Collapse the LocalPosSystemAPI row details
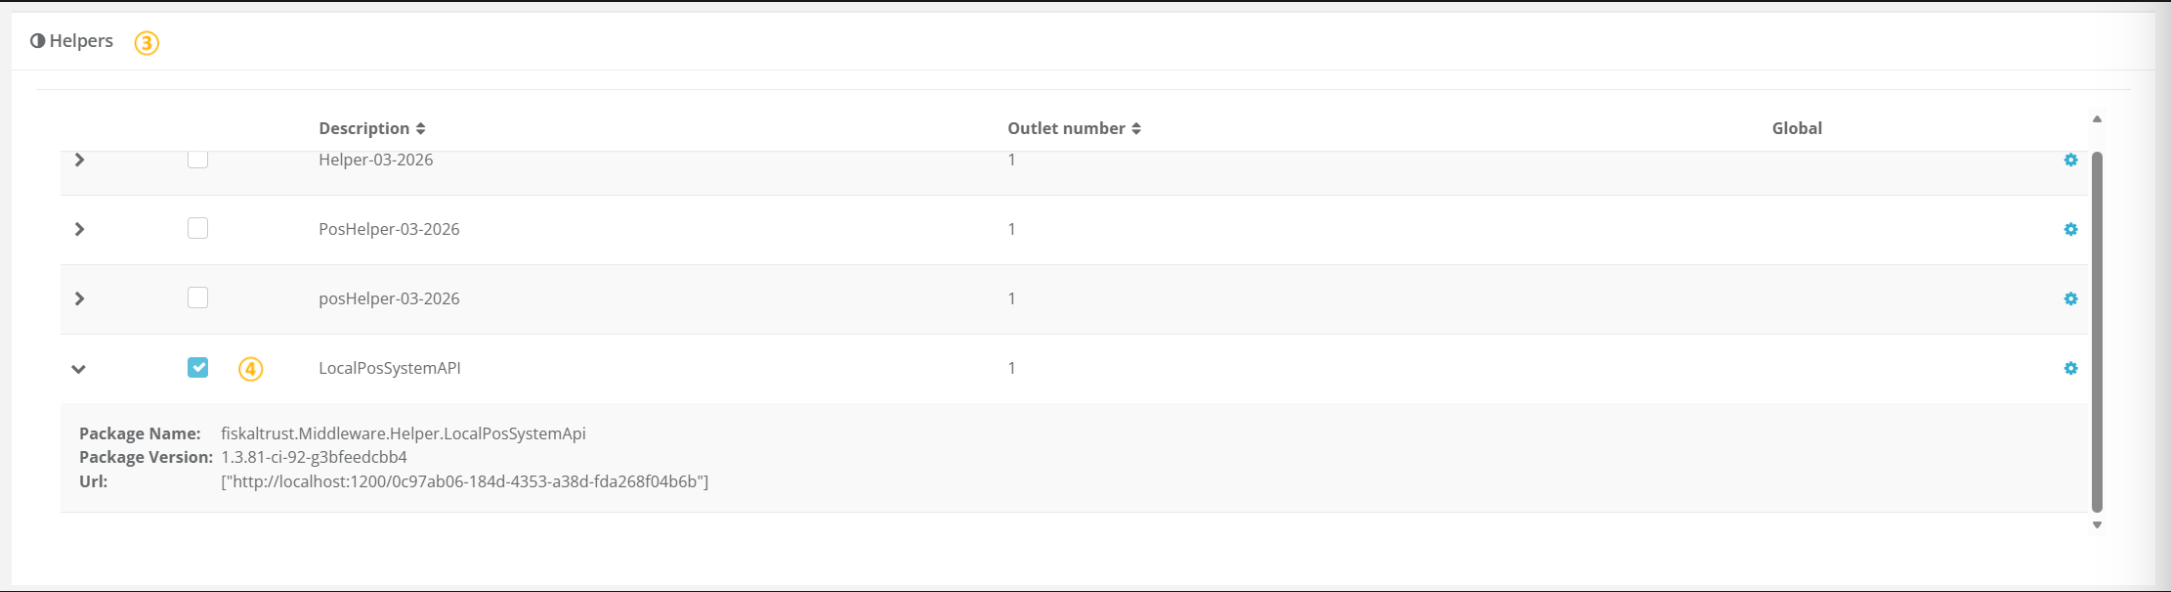Screen dimensions: 2171x592 79,369
